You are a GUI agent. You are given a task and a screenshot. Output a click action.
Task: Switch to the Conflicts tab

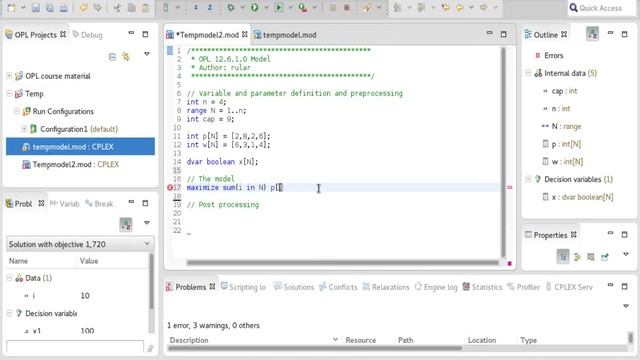(x=338, y=287)
